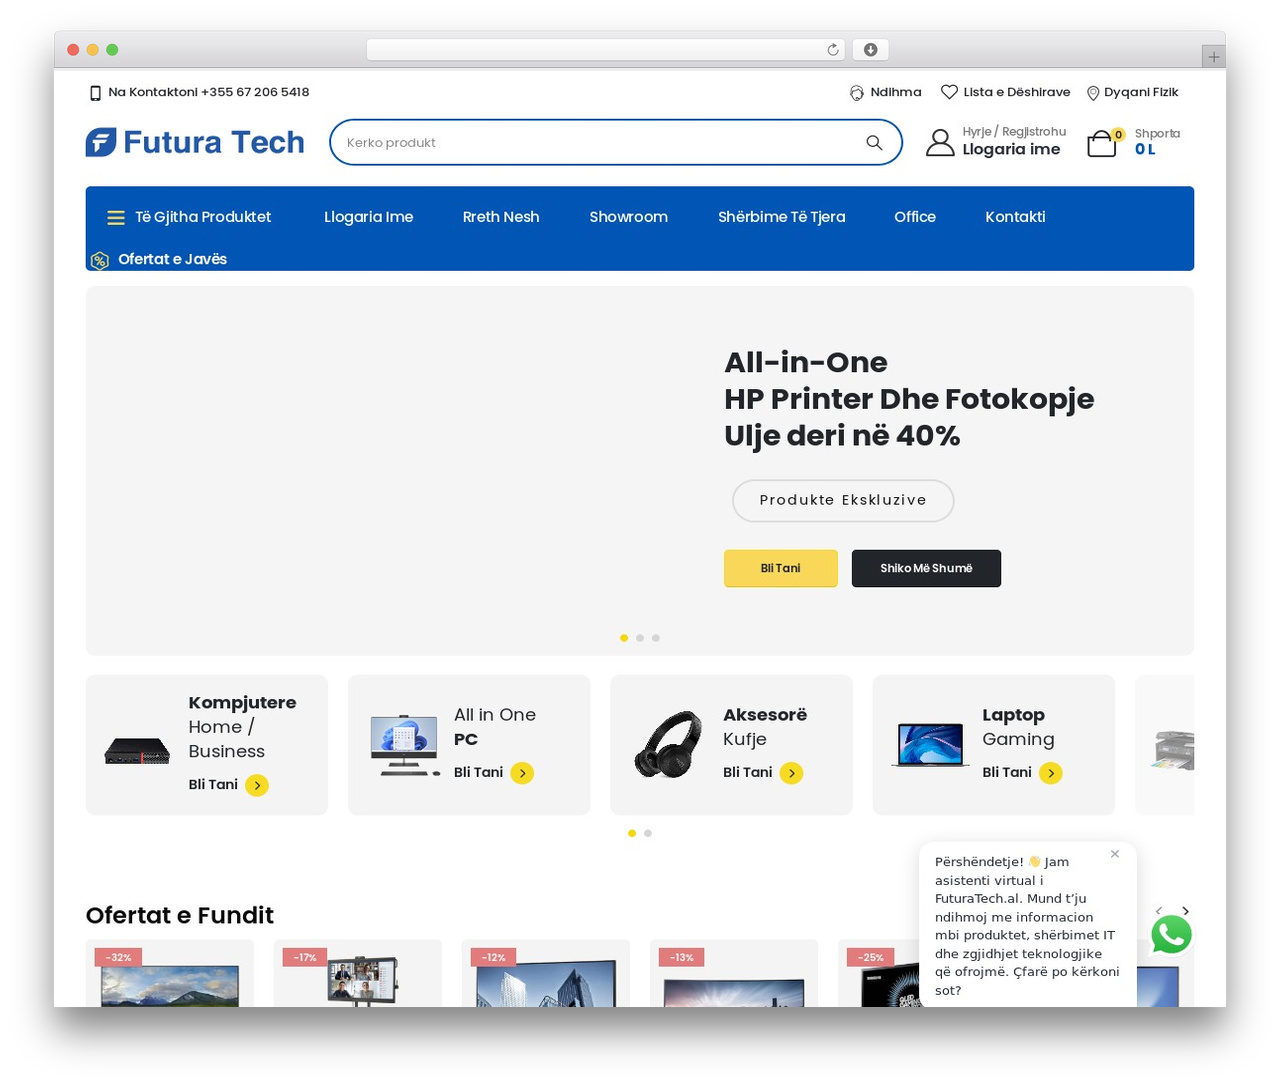The image size is (1280, 1084).
Task: Click yellow arrow under Kompjutere Home / Business
Action: point(257,785)
